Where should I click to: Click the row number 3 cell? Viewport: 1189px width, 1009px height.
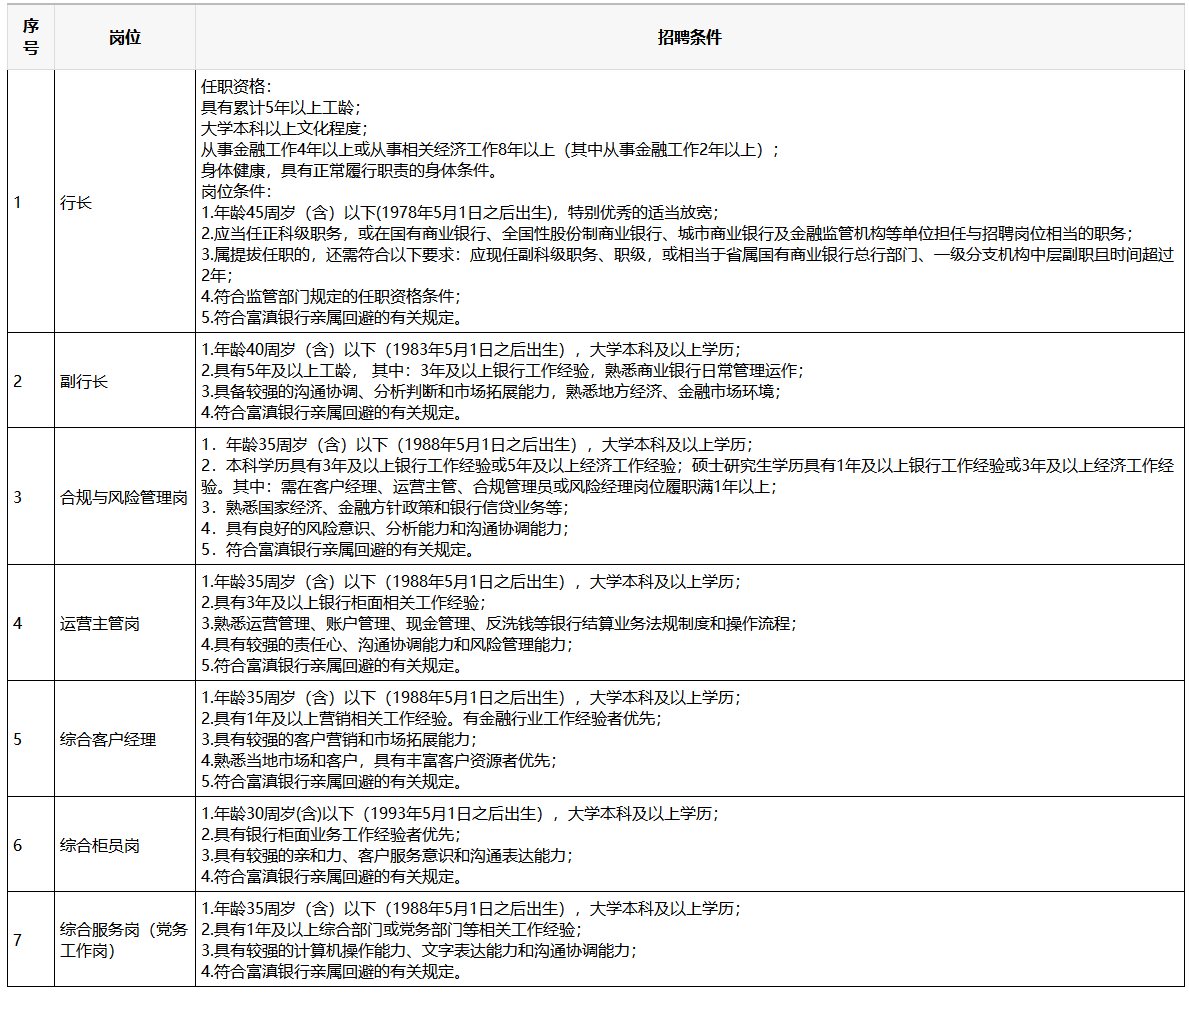click(x=18, y=497)
